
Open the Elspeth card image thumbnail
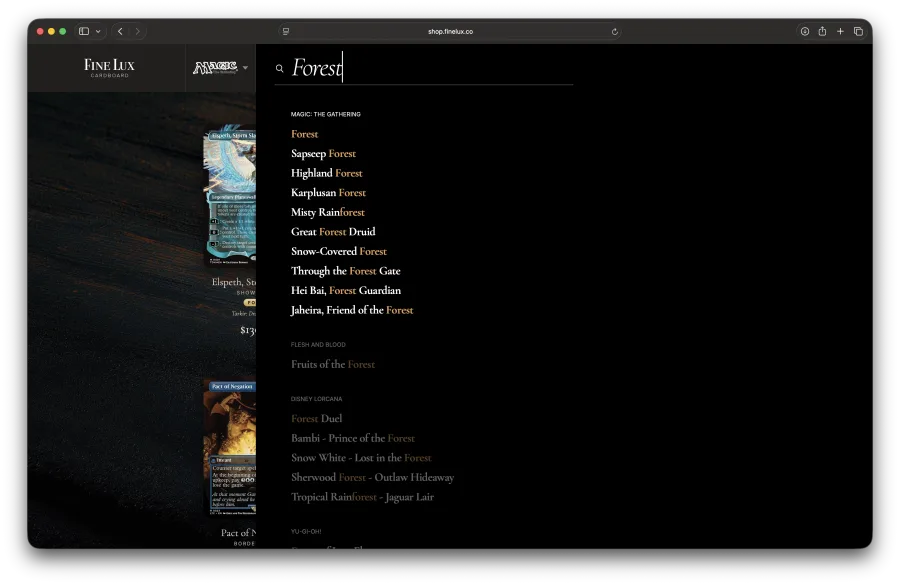230,196
